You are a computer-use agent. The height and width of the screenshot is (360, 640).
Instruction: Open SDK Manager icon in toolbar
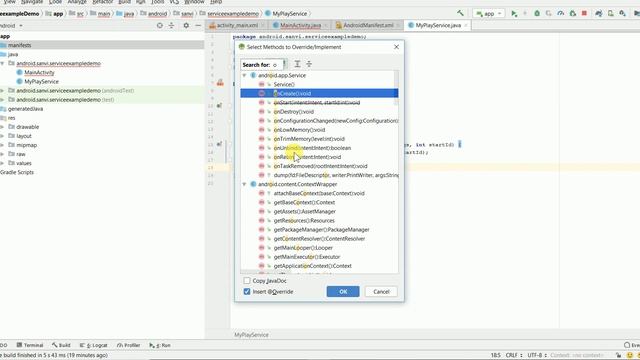pos(622,13)
